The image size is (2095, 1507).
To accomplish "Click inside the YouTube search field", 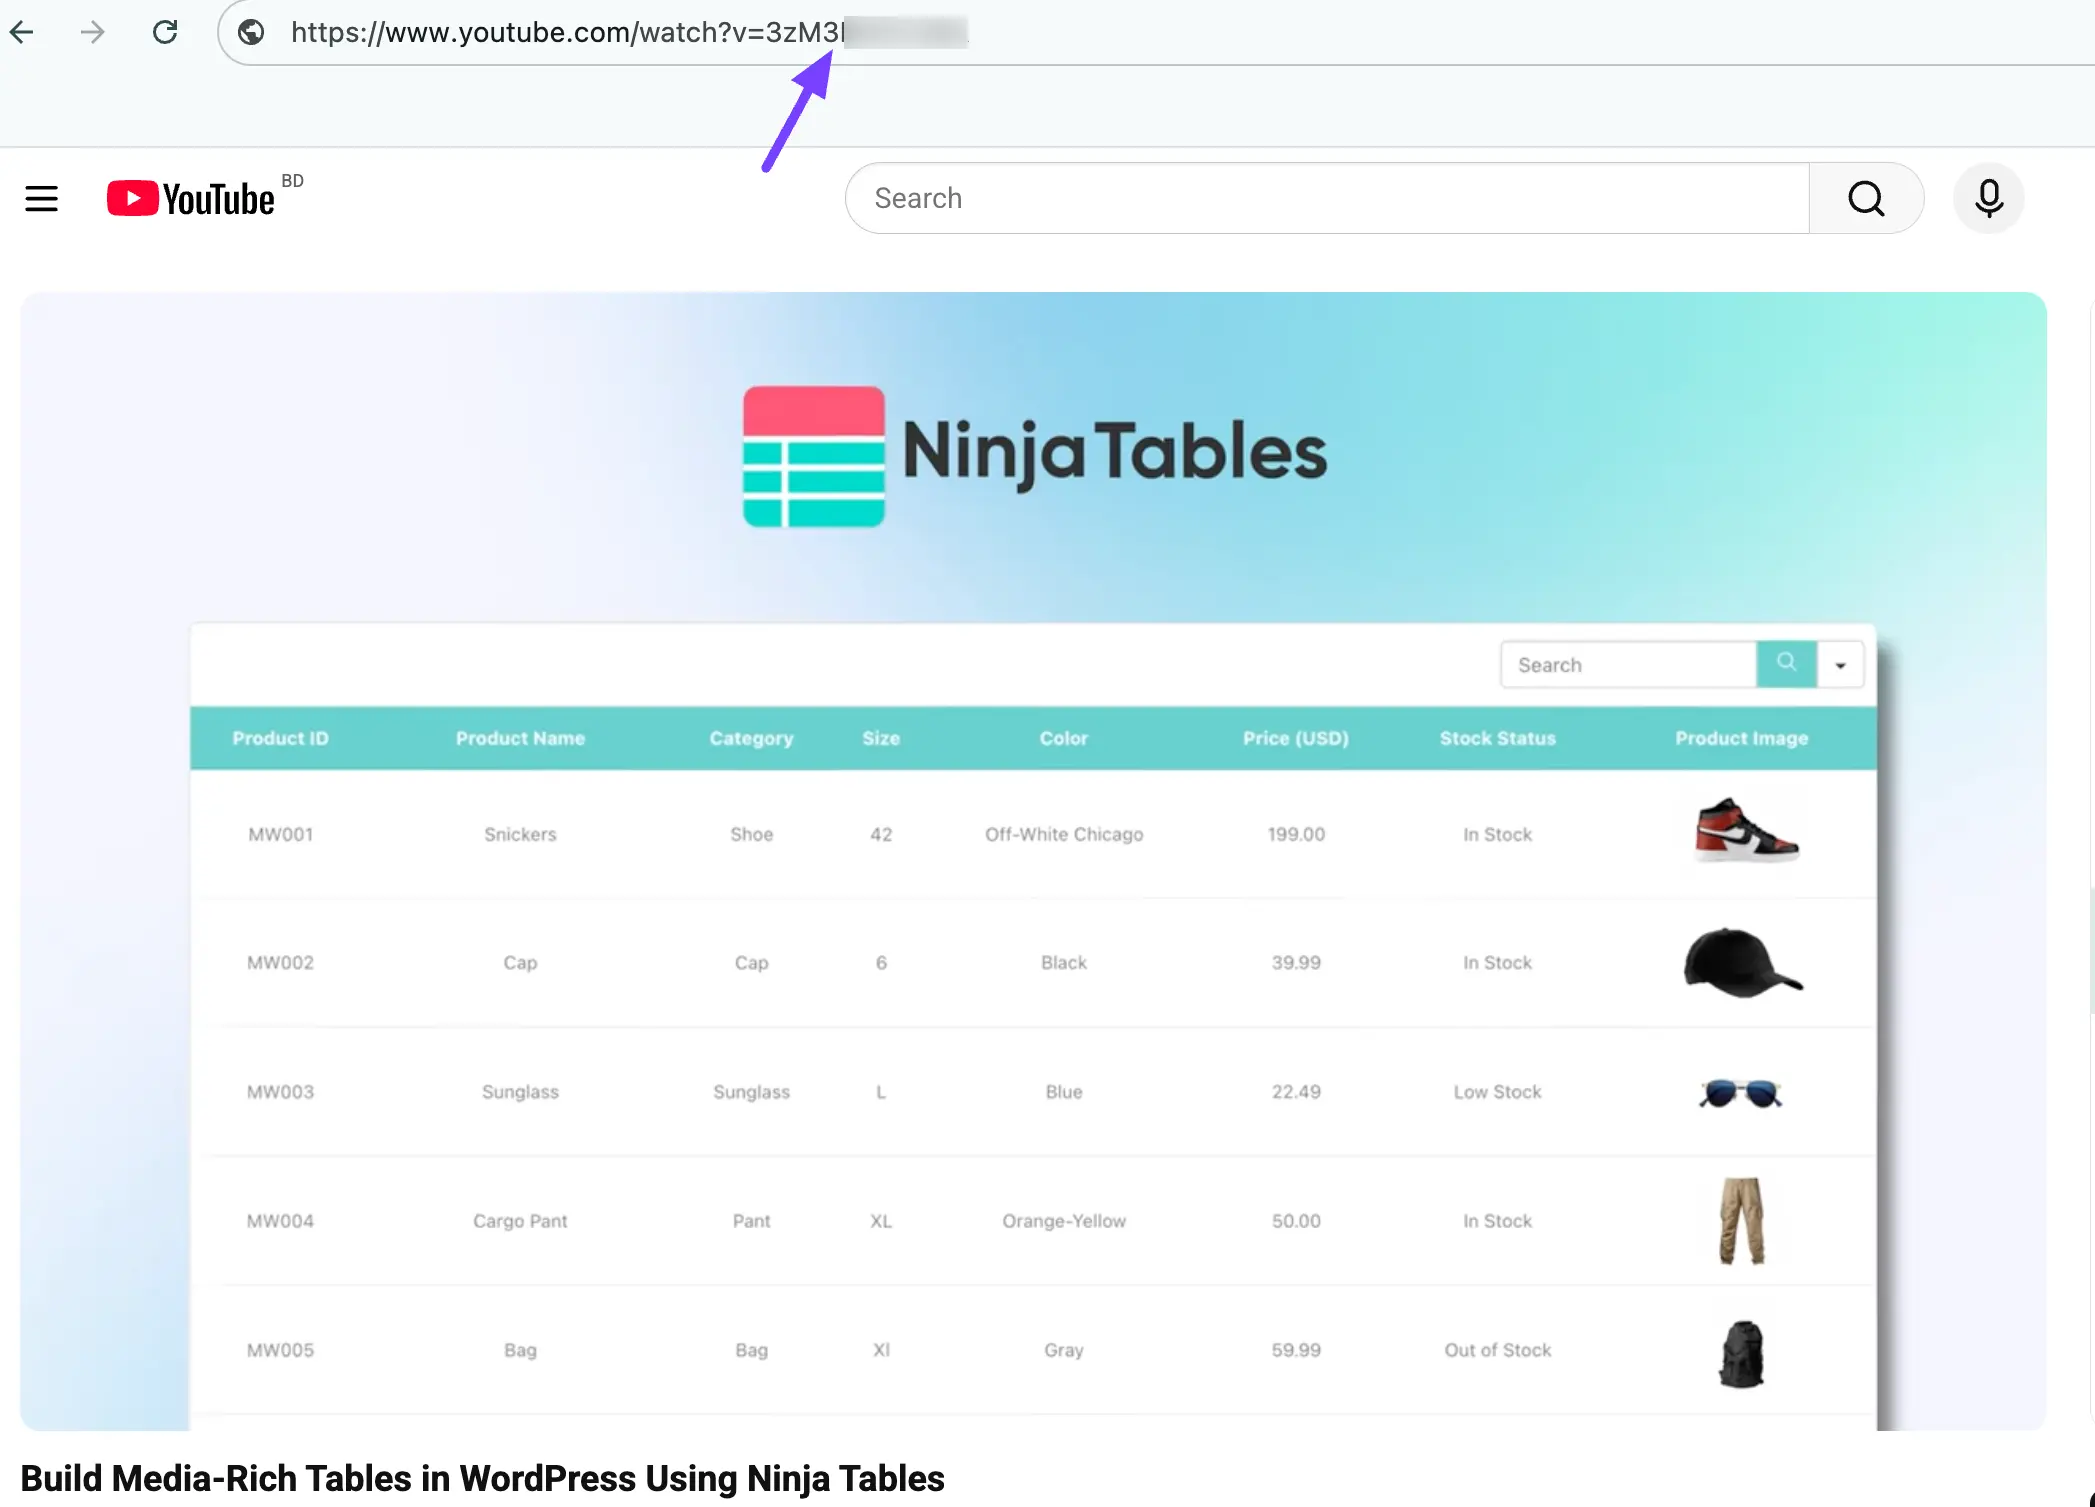I will click(1326, 198).
